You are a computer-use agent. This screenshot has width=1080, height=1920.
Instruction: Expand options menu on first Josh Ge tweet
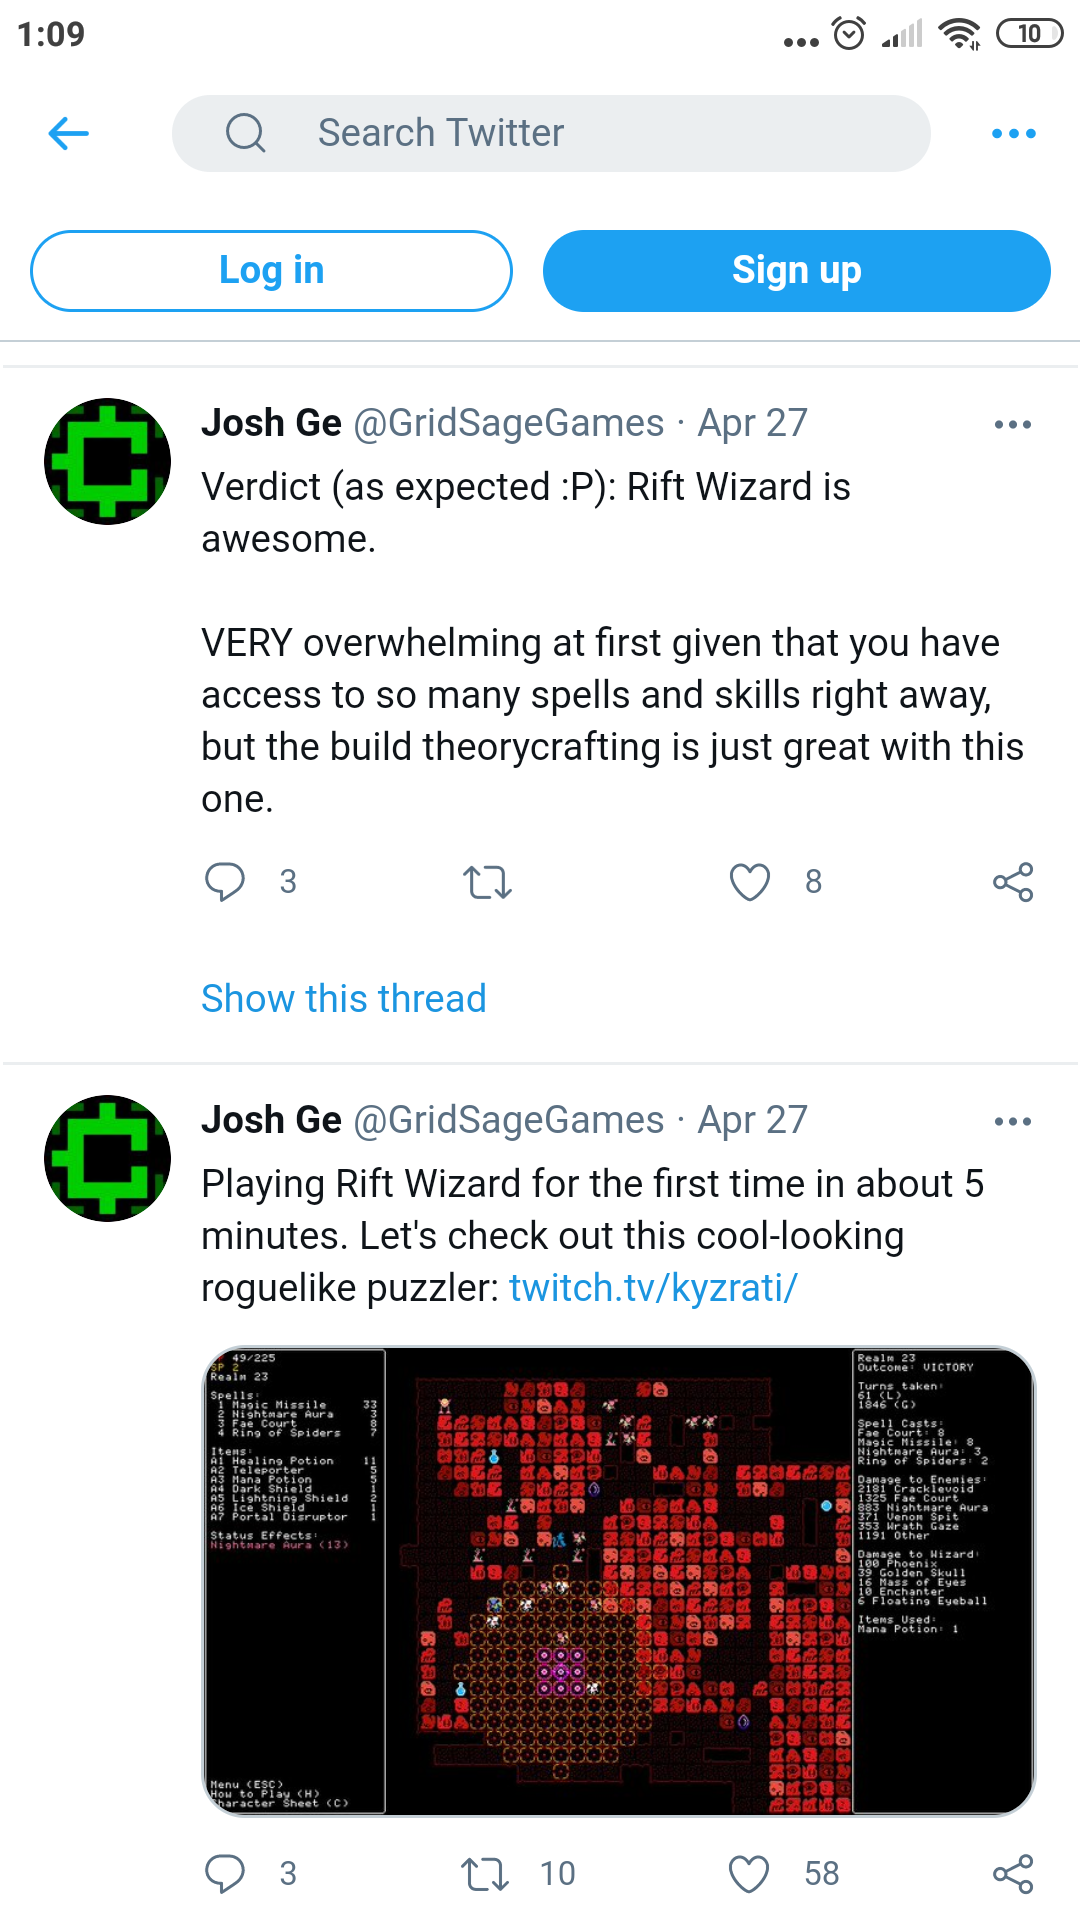pos(1013,425)
